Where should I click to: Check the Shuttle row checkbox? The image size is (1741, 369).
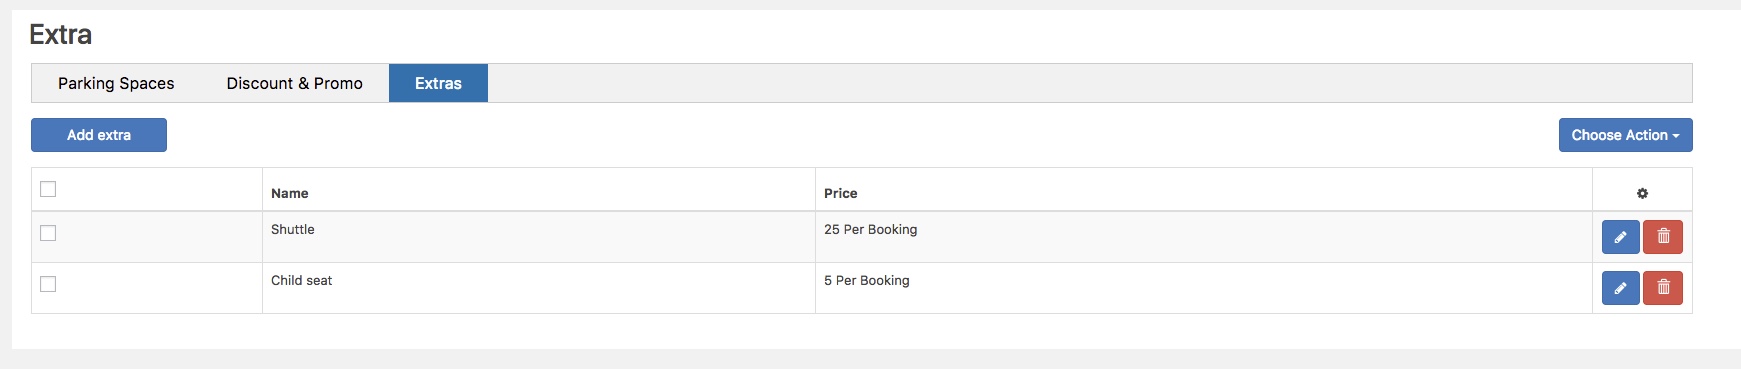click(x=48, y=233)
